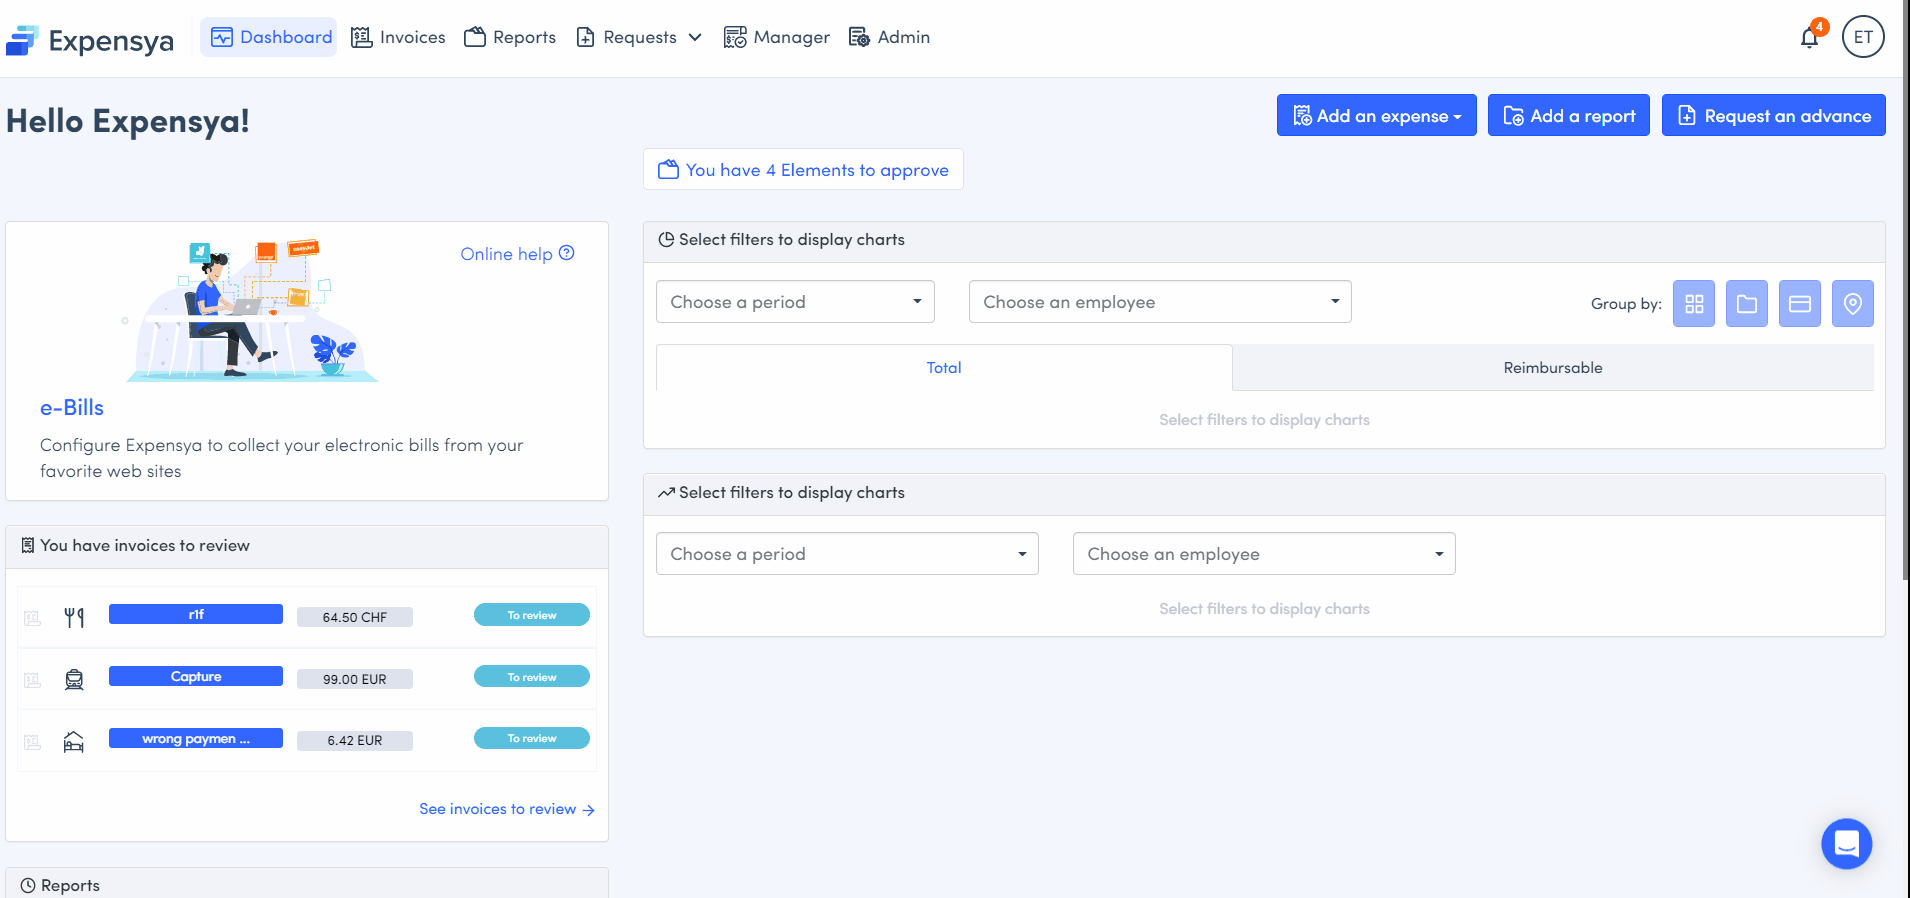The width and height of the screenshot is (1910, 898).
Task: Open the Add an expense dropdown
Action: click(1376, 116)
